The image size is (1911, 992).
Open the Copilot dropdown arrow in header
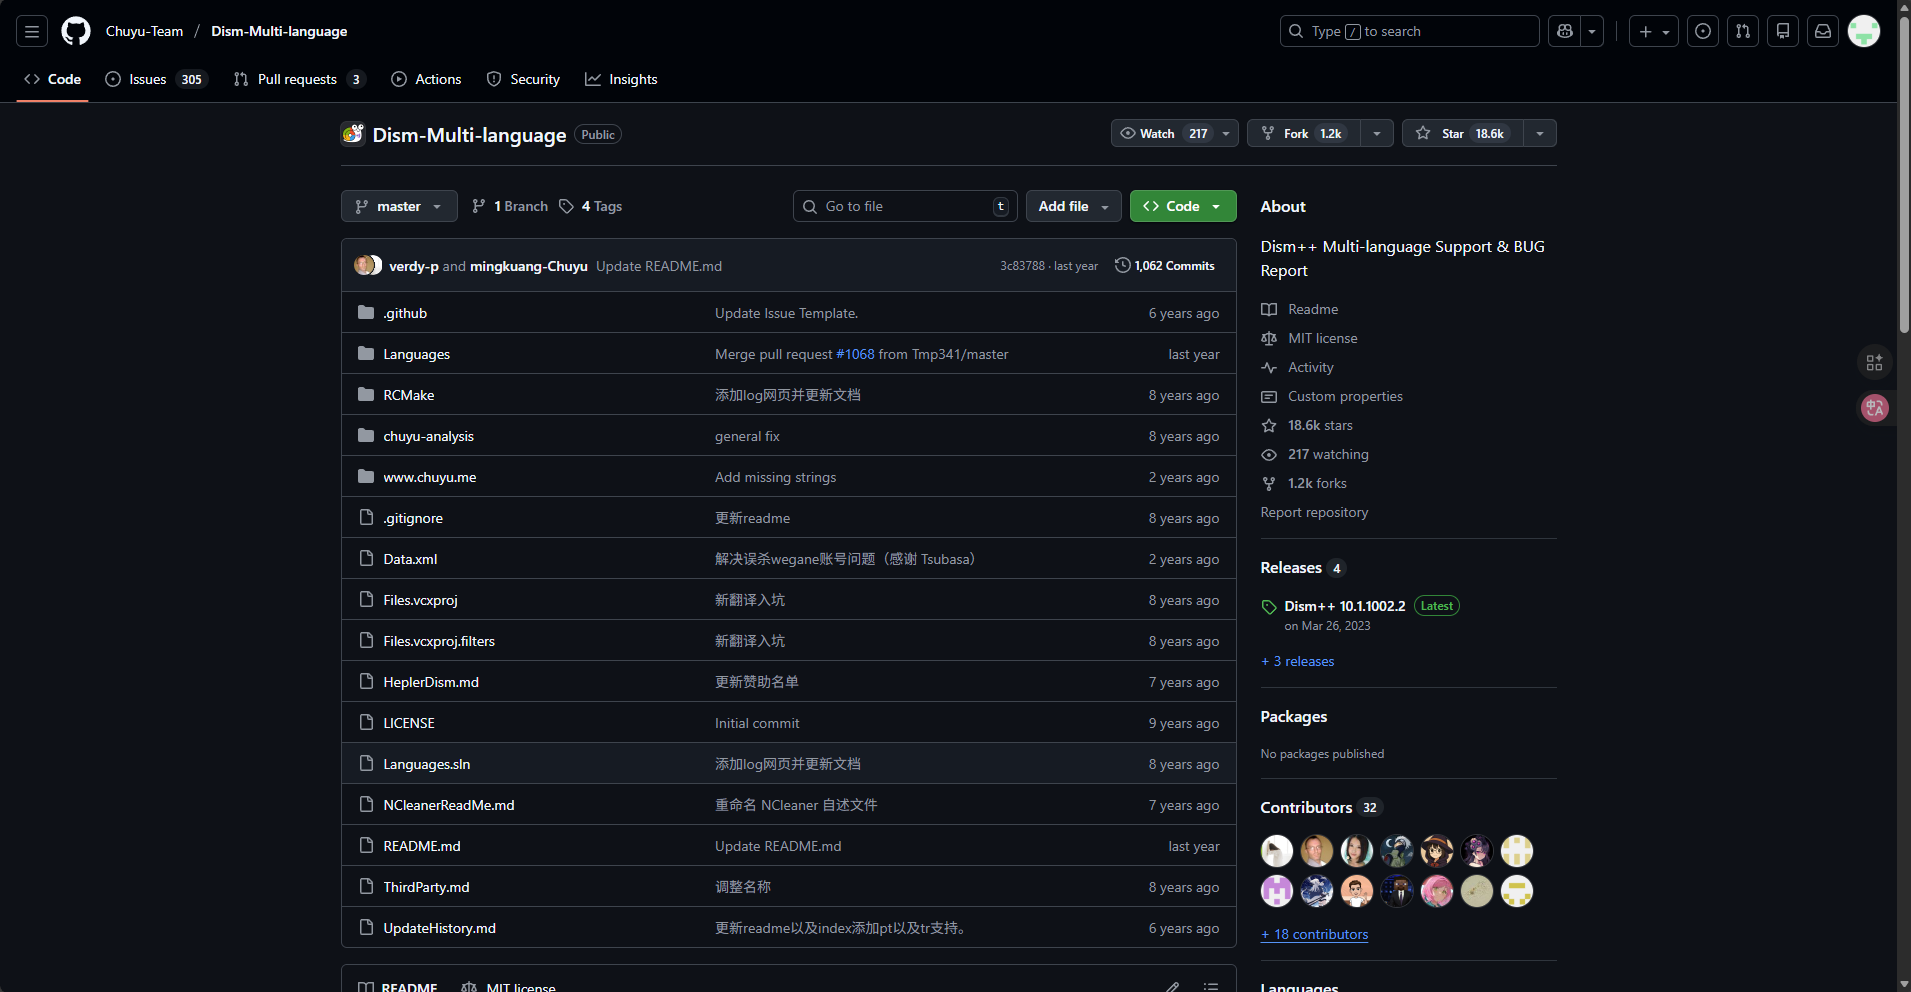coord(1592,31)
